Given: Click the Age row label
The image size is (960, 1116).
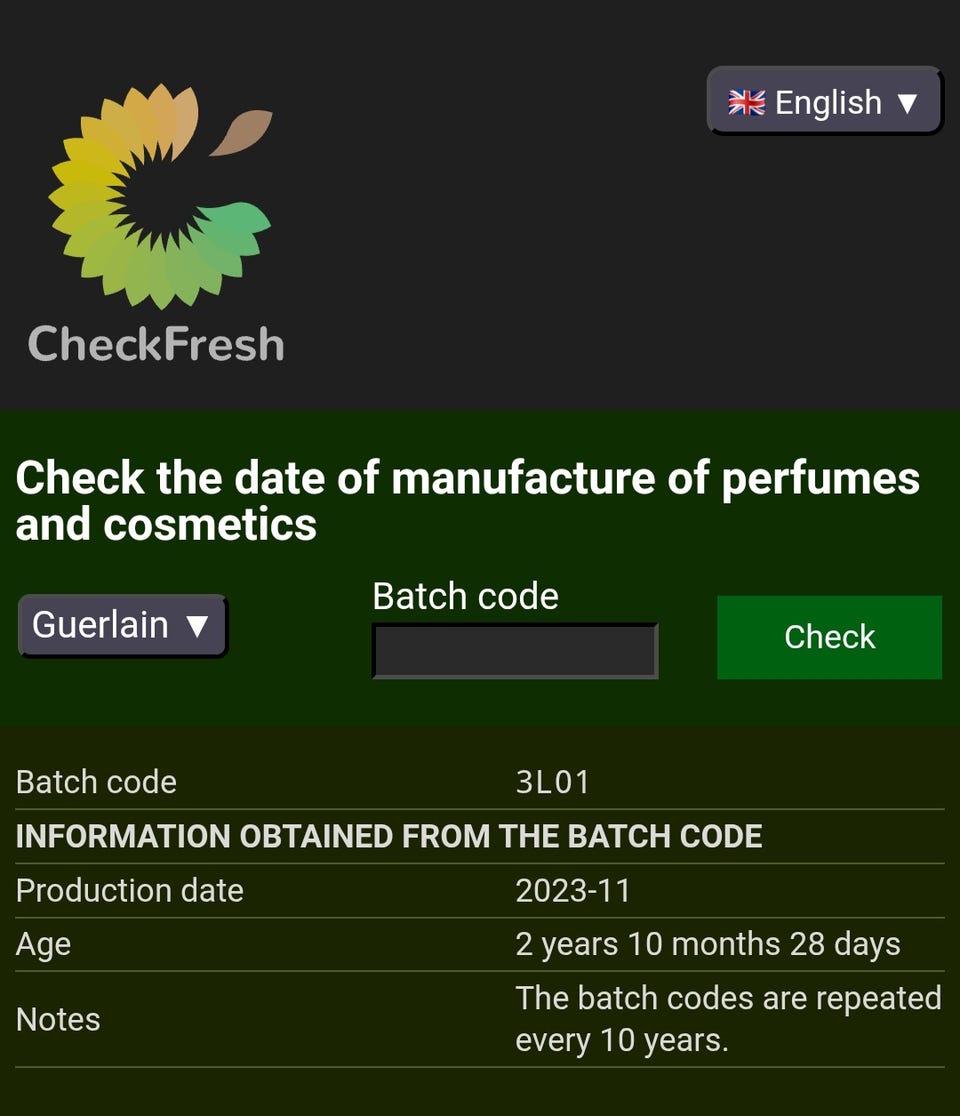Looking at the screenshot, I should 43,945.
